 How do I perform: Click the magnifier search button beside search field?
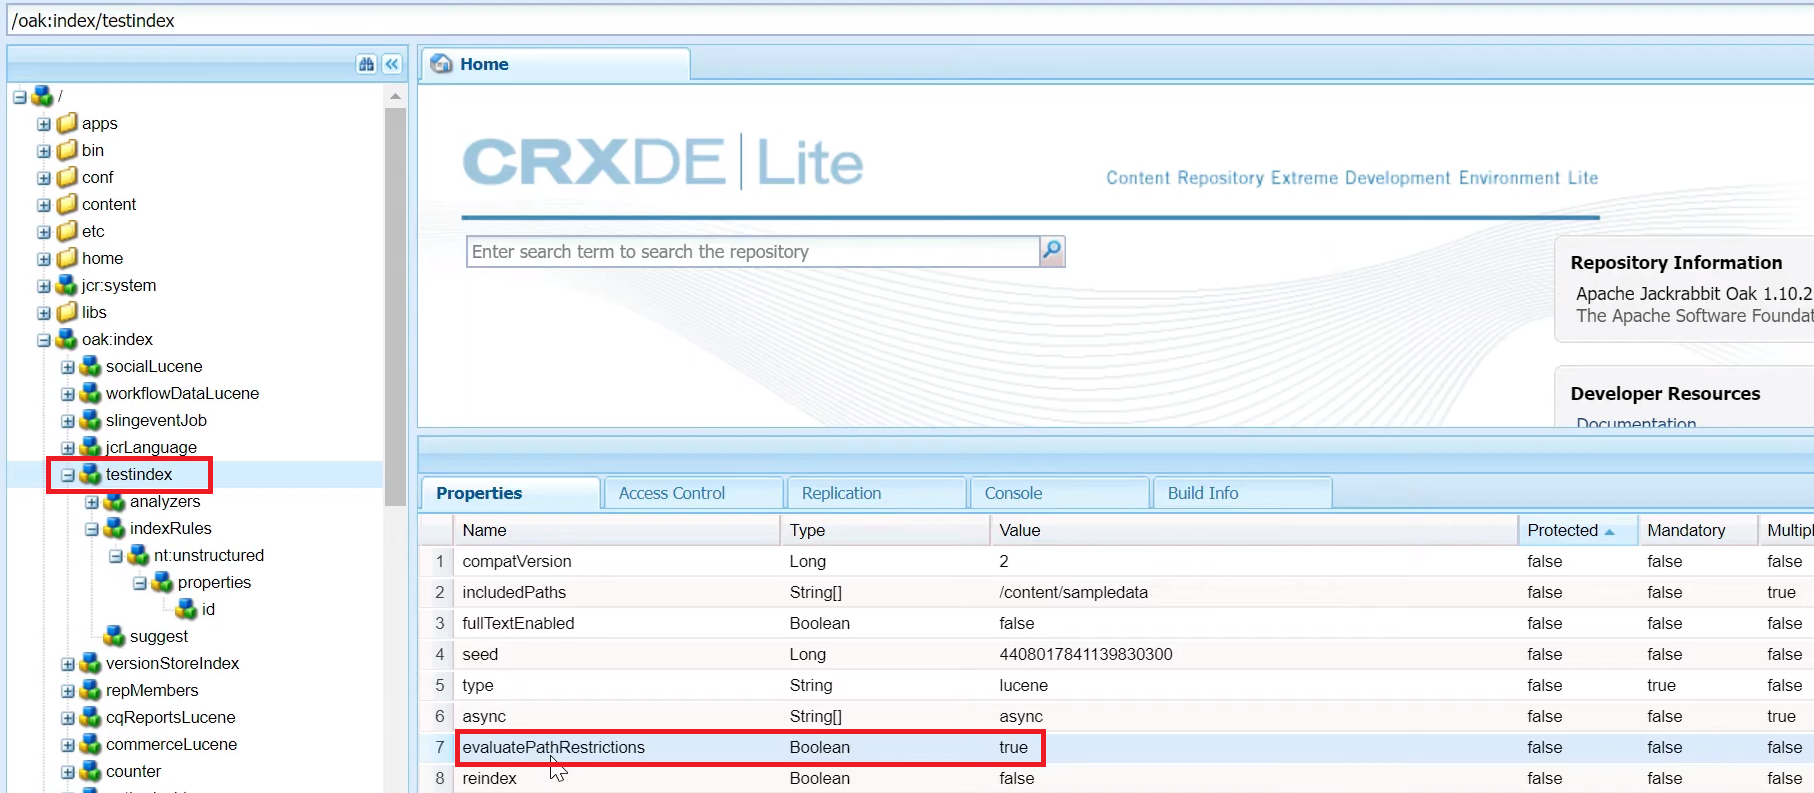click(1052, 251)
